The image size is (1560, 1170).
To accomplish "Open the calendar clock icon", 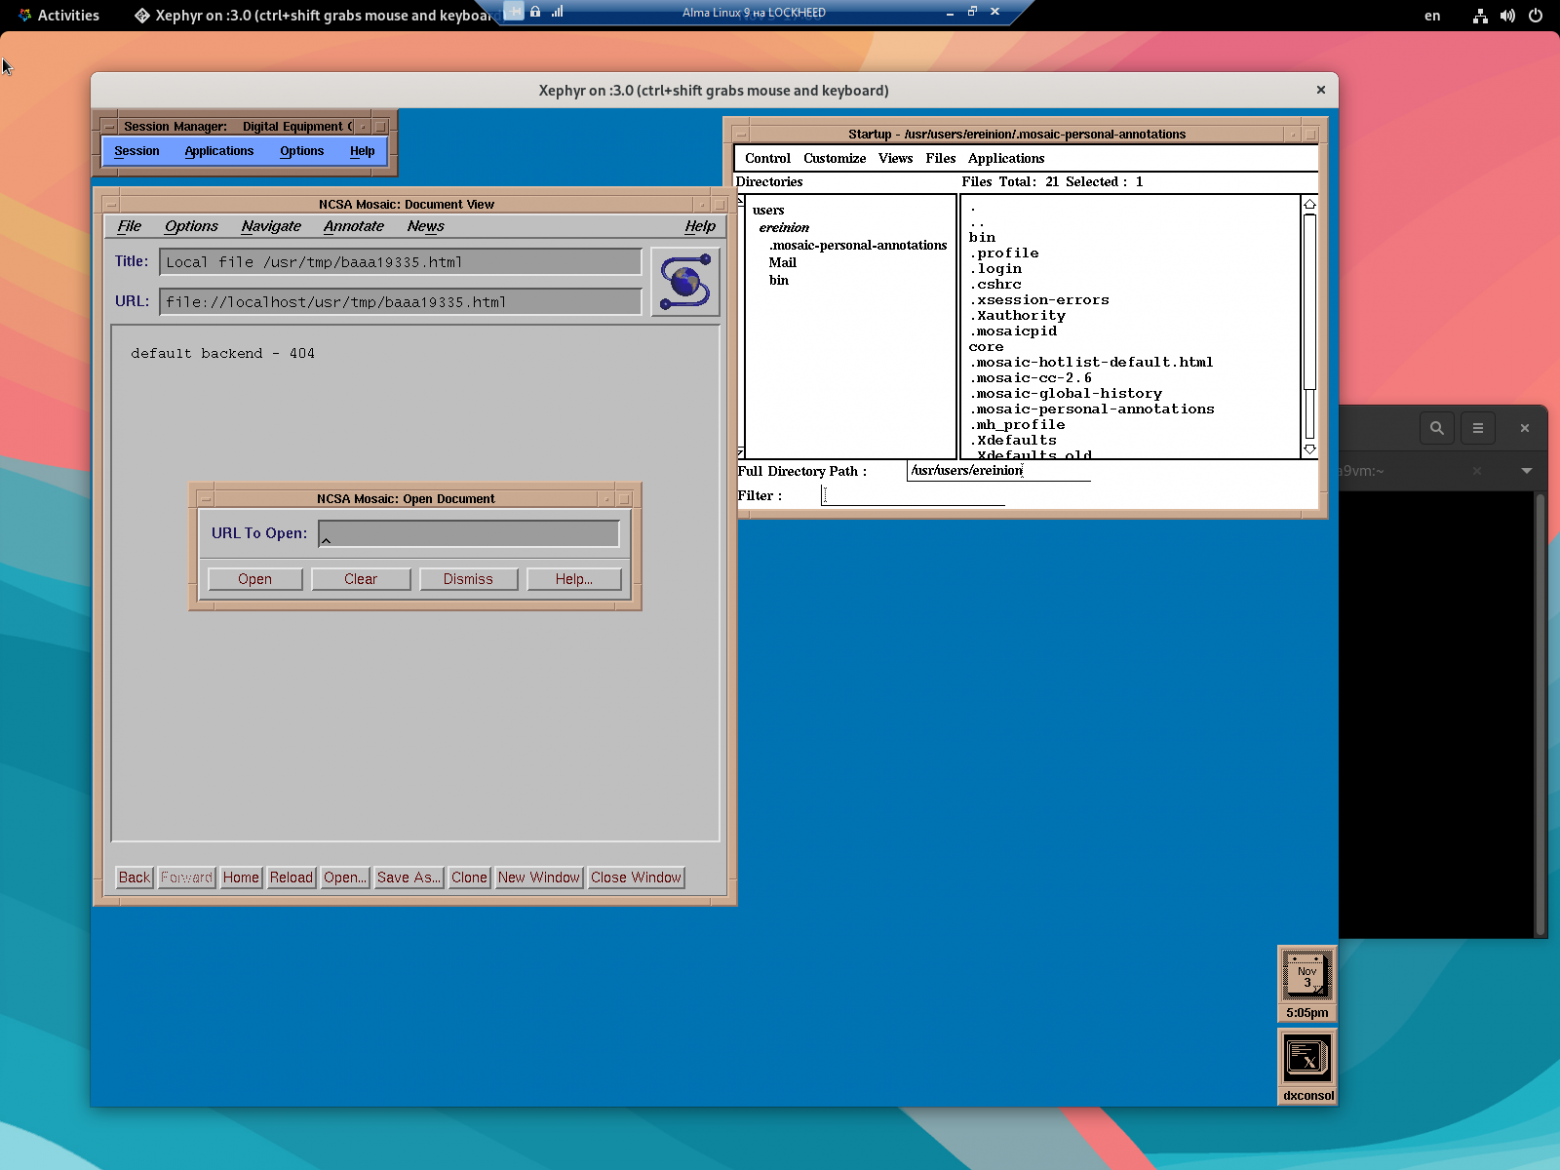I will pos(1306,976).
